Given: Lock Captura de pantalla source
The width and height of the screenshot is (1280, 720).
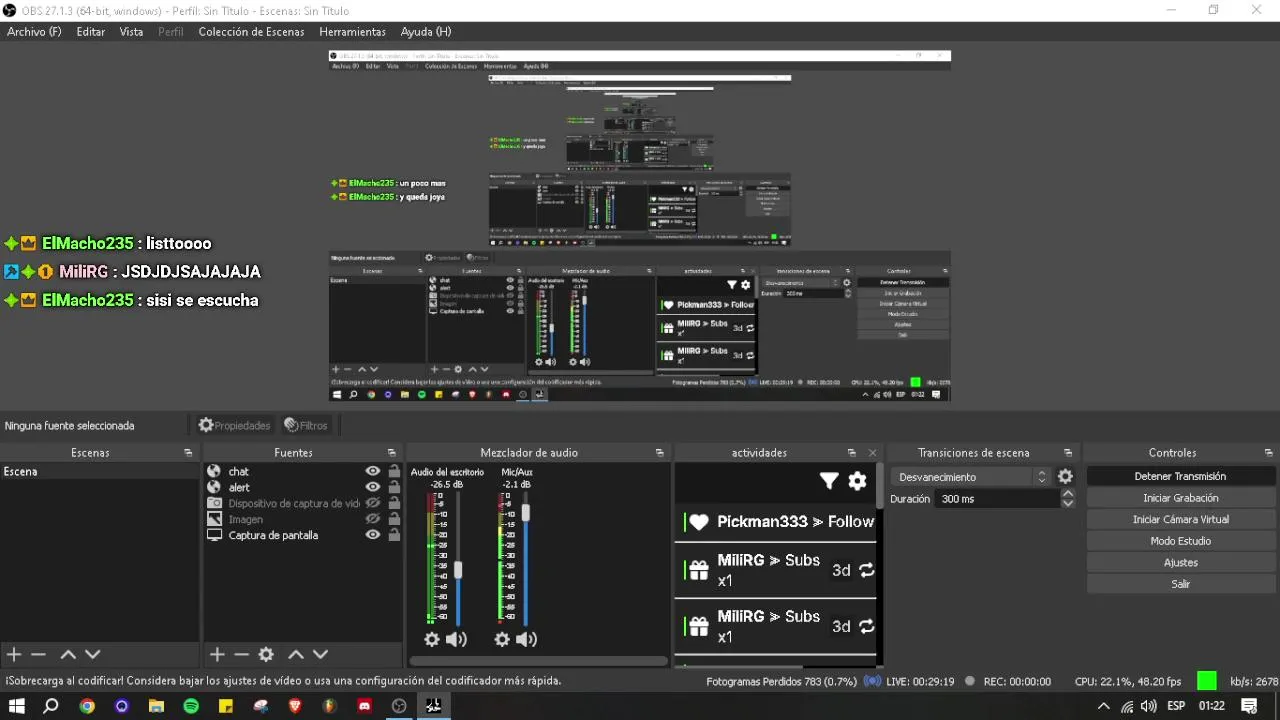Looking at the screenshot, I should (x=394, y=535).
